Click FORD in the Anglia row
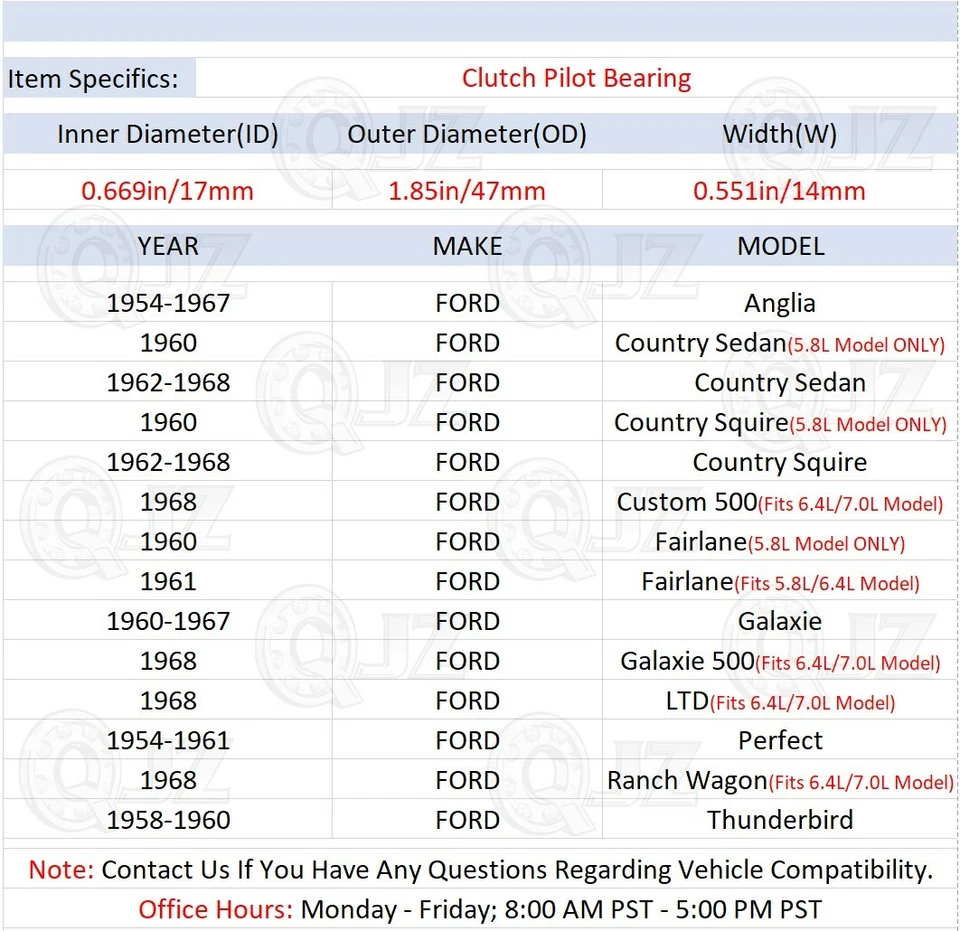This screenshot has width=960, height=931. [x=467, y=303]
